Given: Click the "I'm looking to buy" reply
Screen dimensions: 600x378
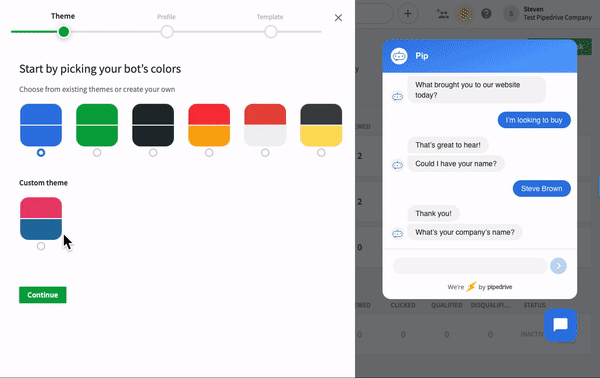Looking at the screenshot, I should pyautogui.click(x=534, y=120).
